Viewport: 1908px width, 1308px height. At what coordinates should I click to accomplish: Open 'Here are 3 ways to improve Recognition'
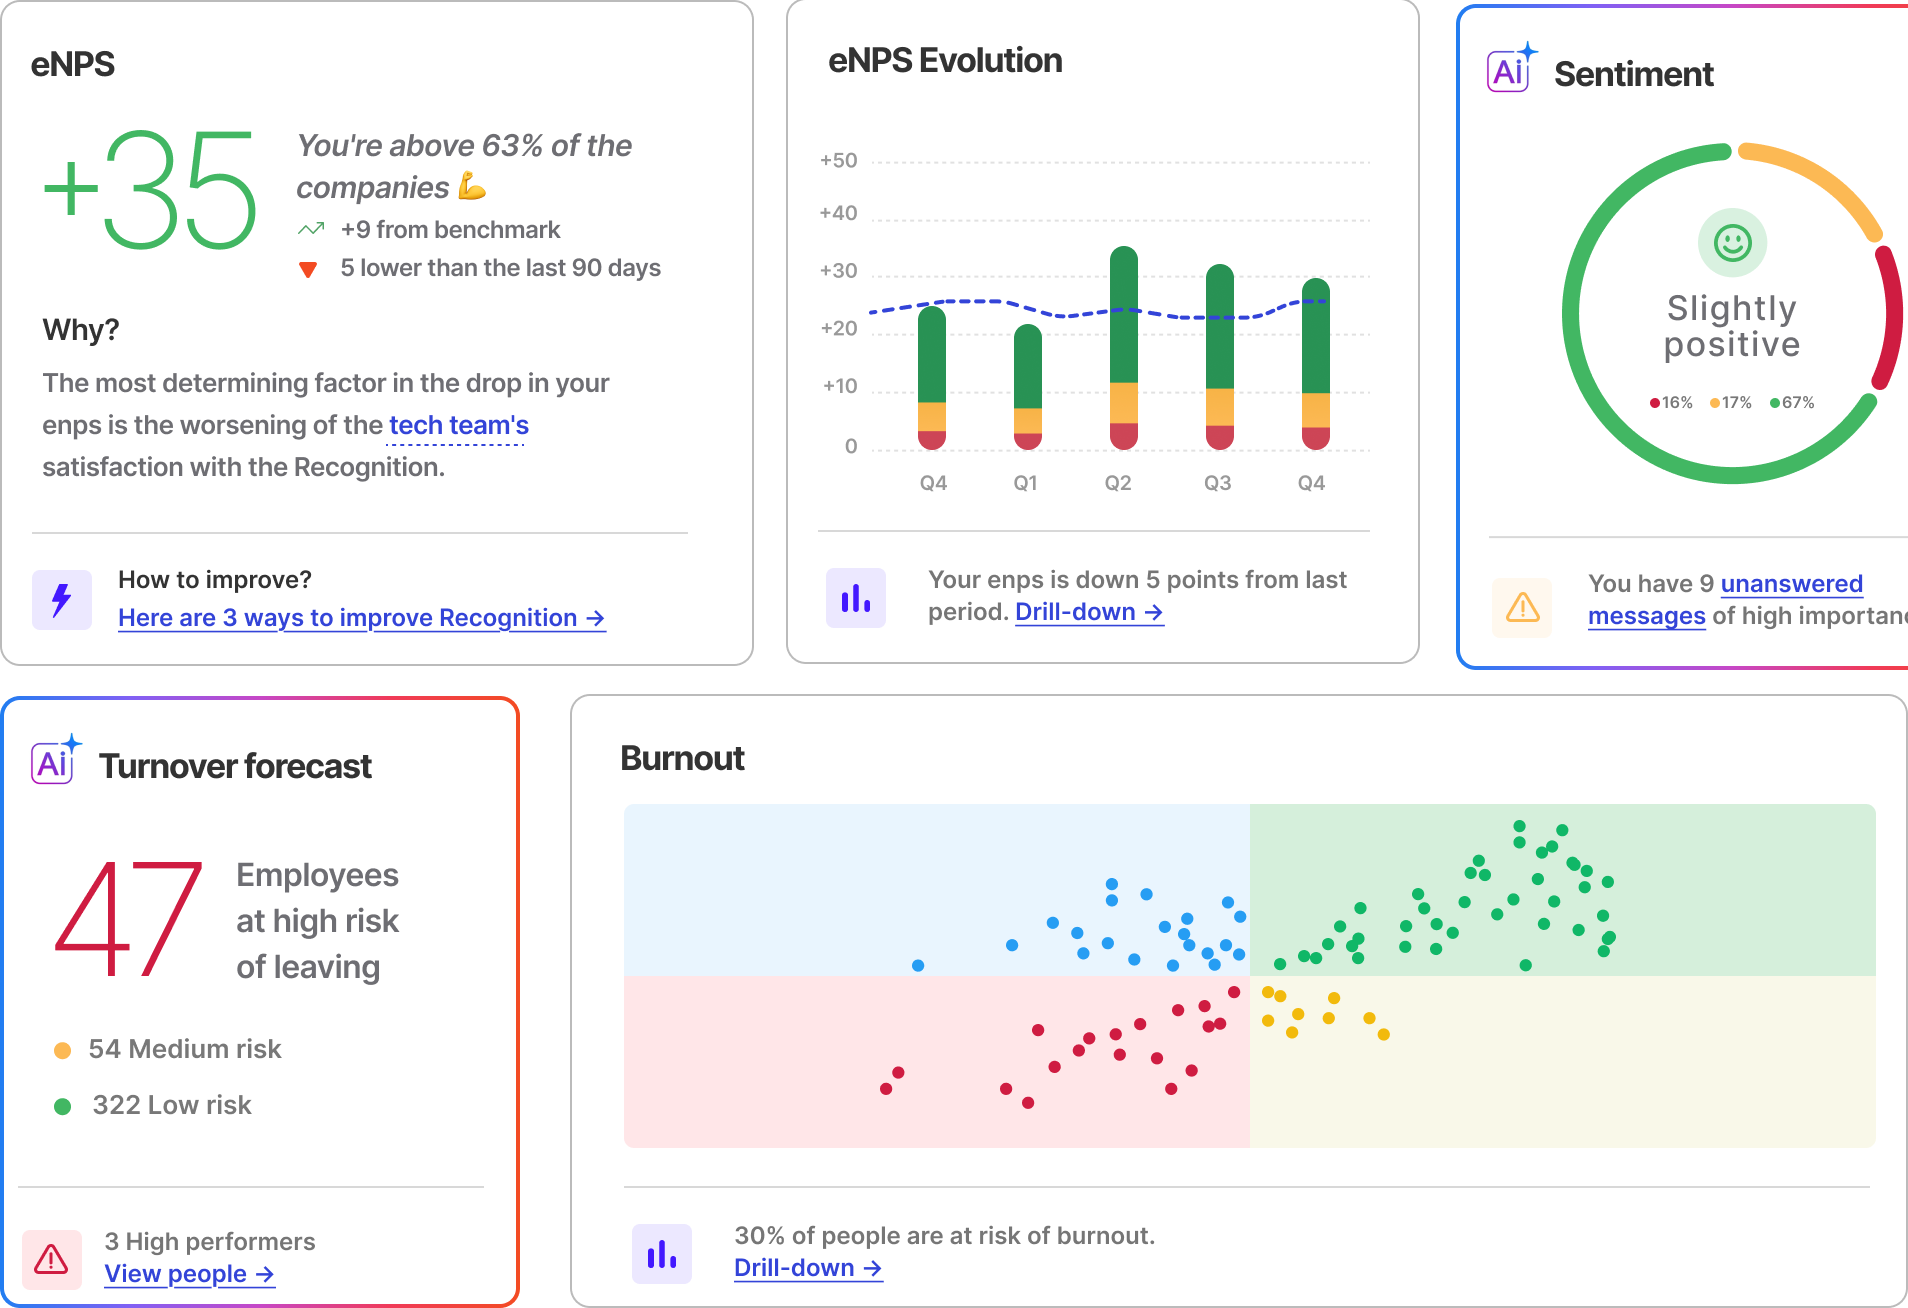(x=361, y=618)
